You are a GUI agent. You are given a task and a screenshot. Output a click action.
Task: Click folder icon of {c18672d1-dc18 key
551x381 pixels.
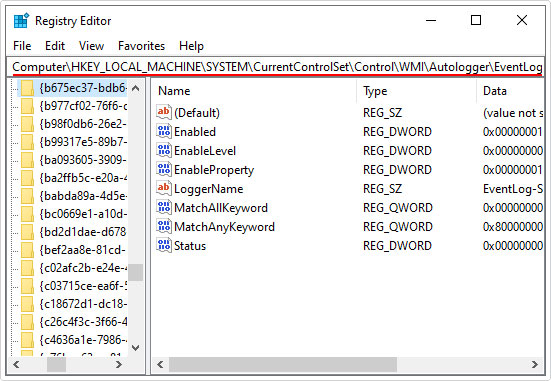[x=27, y=304]
